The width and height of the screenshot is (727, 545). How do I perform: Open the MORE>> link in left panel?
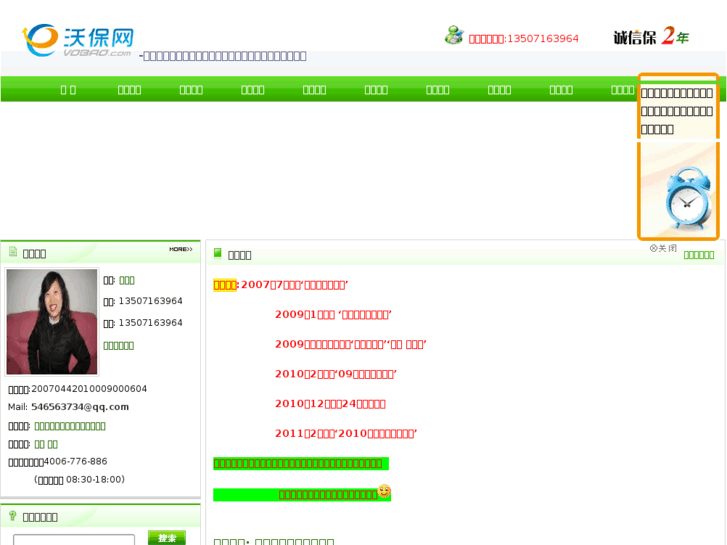pyautogui.click(x=181, y=249)
